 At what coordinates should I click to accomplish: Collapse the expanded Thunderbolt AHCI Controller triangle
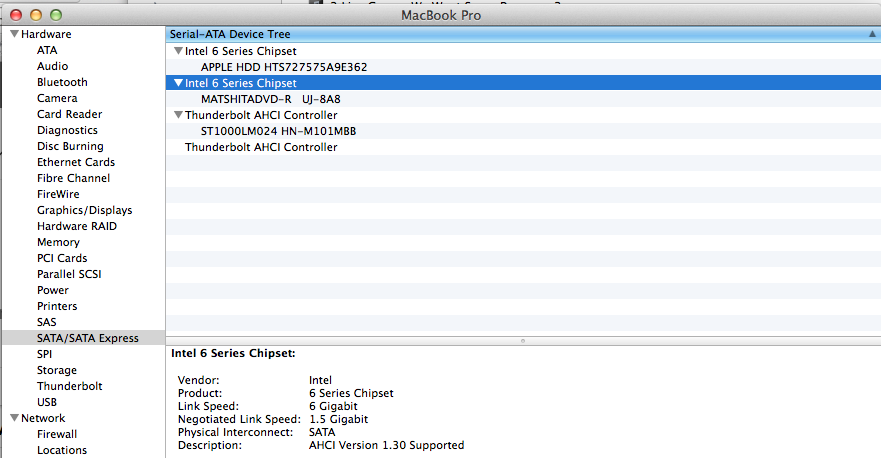(x=178, y=115)
